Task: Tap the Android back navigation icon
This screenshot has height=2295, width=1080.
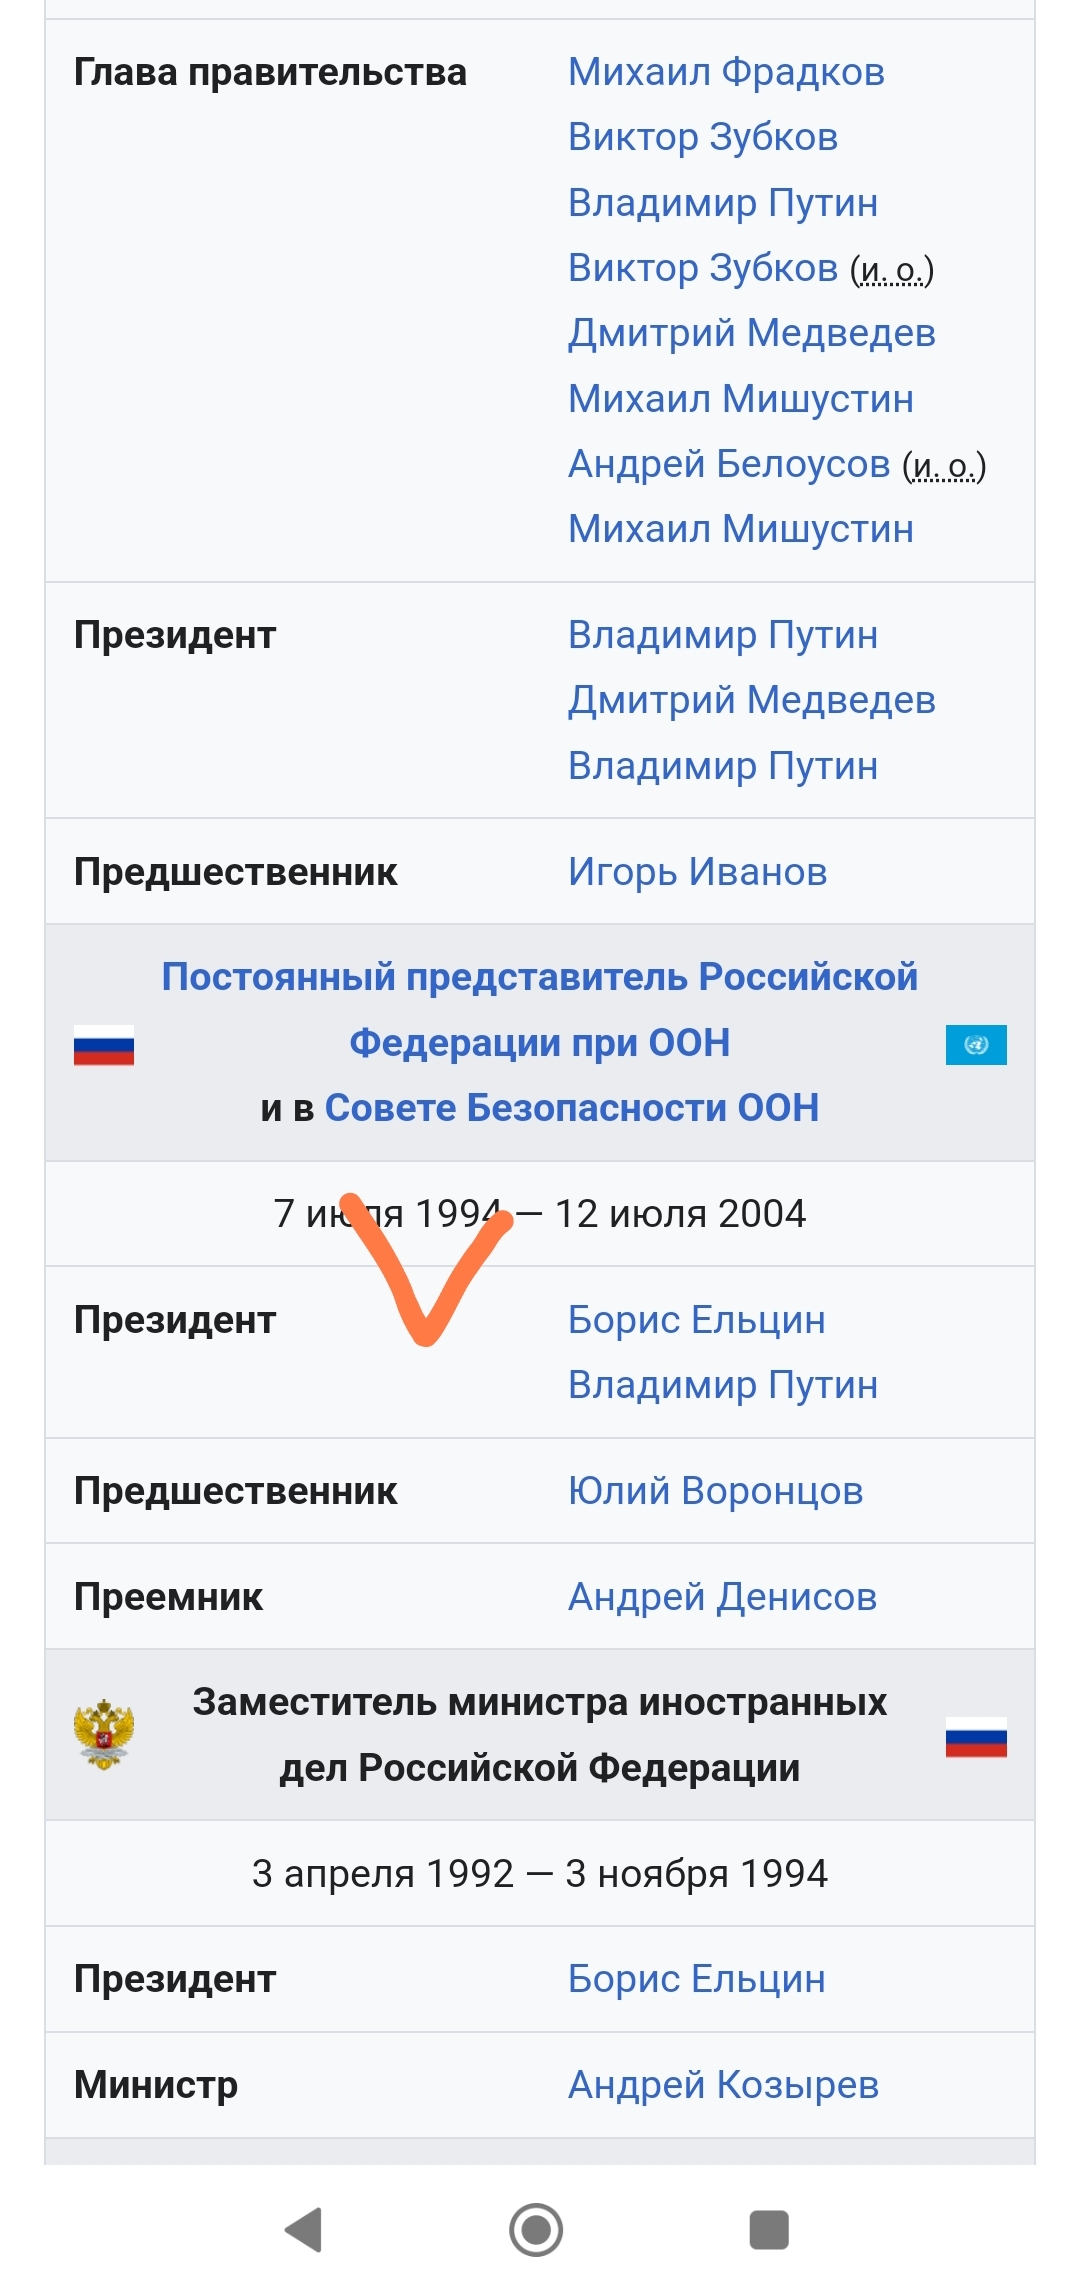Action: tap(304, 2229)
